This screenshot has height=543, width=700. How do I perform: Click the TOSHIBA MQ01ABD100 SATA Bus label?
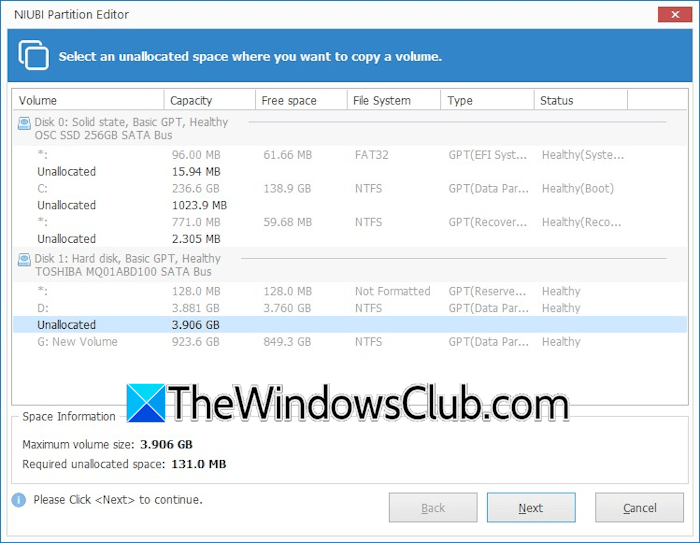[x=123, y=272]
